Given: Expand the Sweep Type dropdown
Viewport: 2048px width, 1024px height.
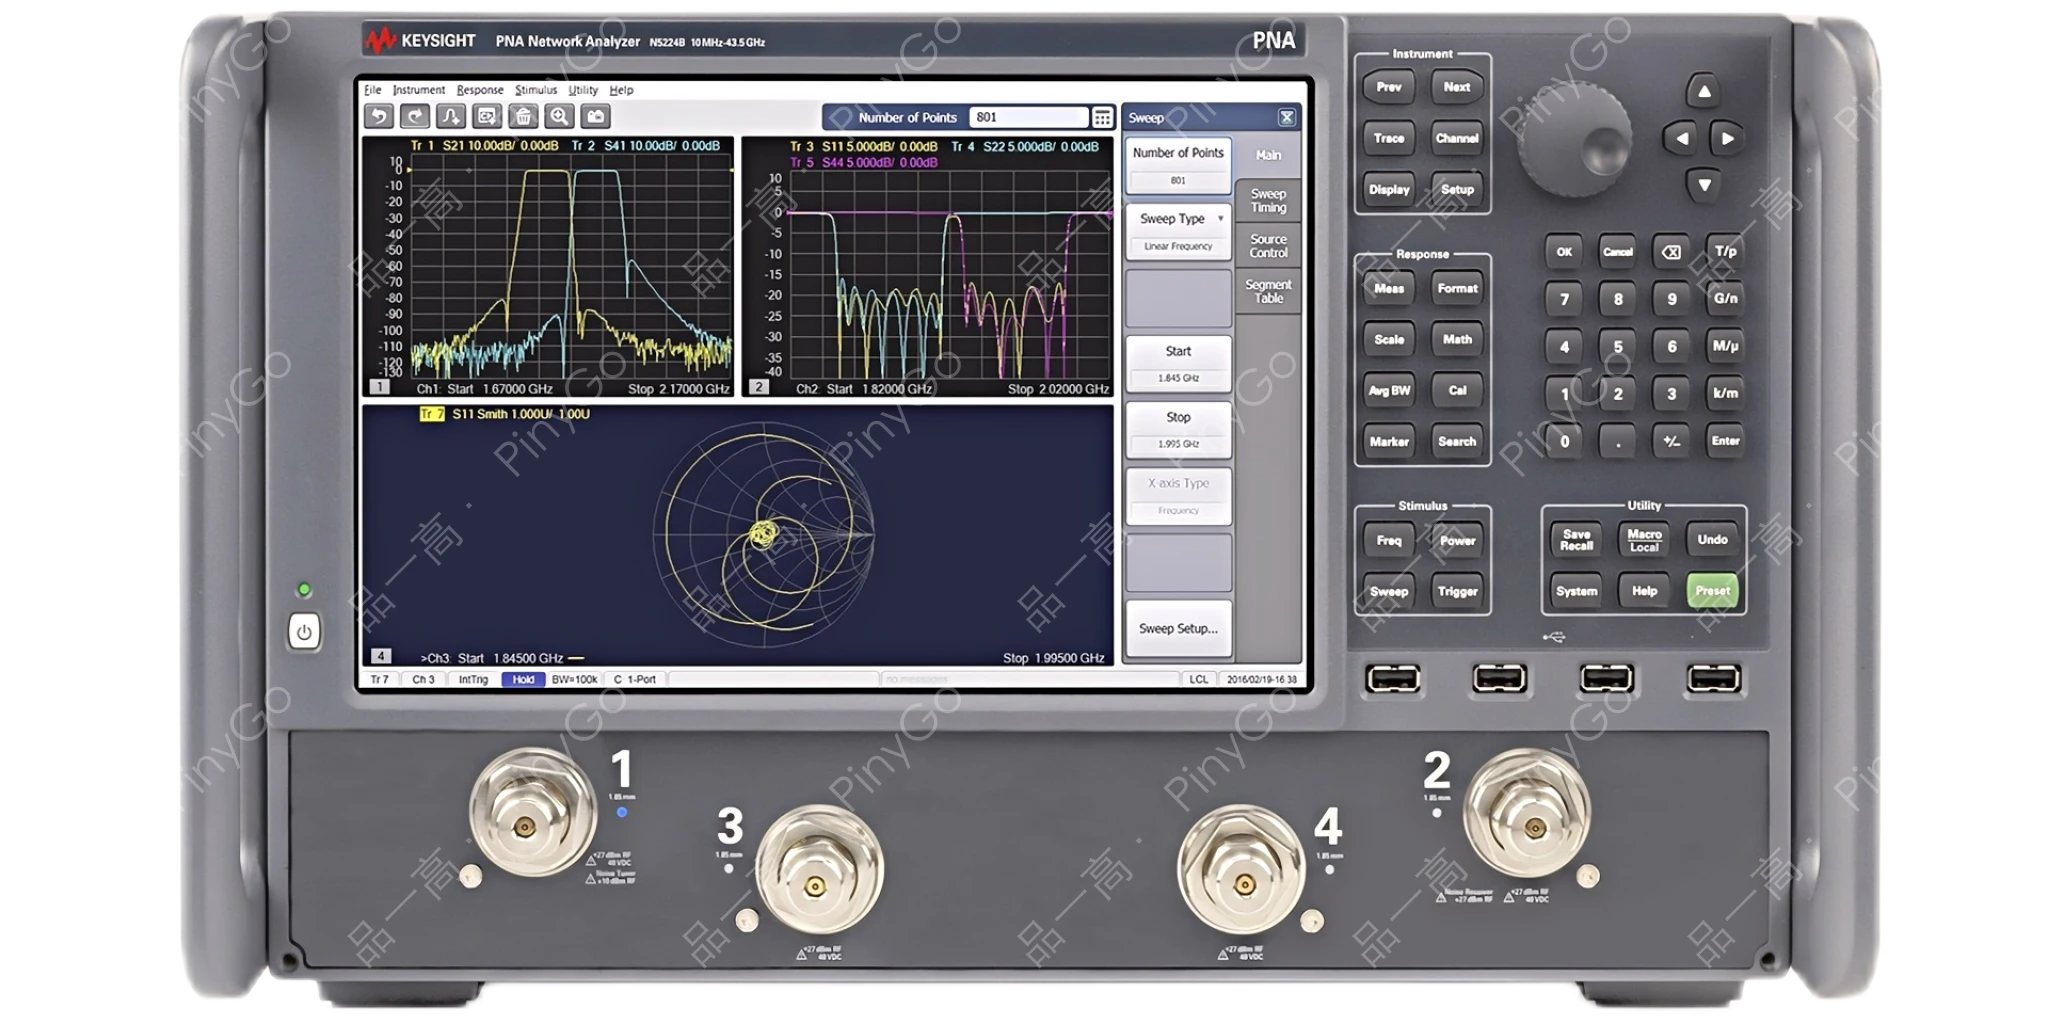Looking at the screenshot, I should click(1178, 231).
